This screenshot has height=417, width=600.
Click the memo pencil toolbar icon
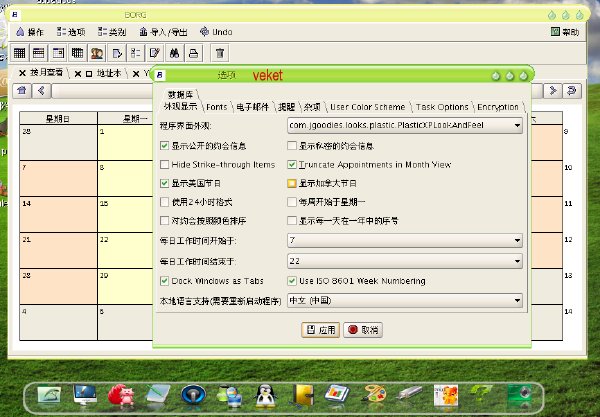click(x=155, y=53)
